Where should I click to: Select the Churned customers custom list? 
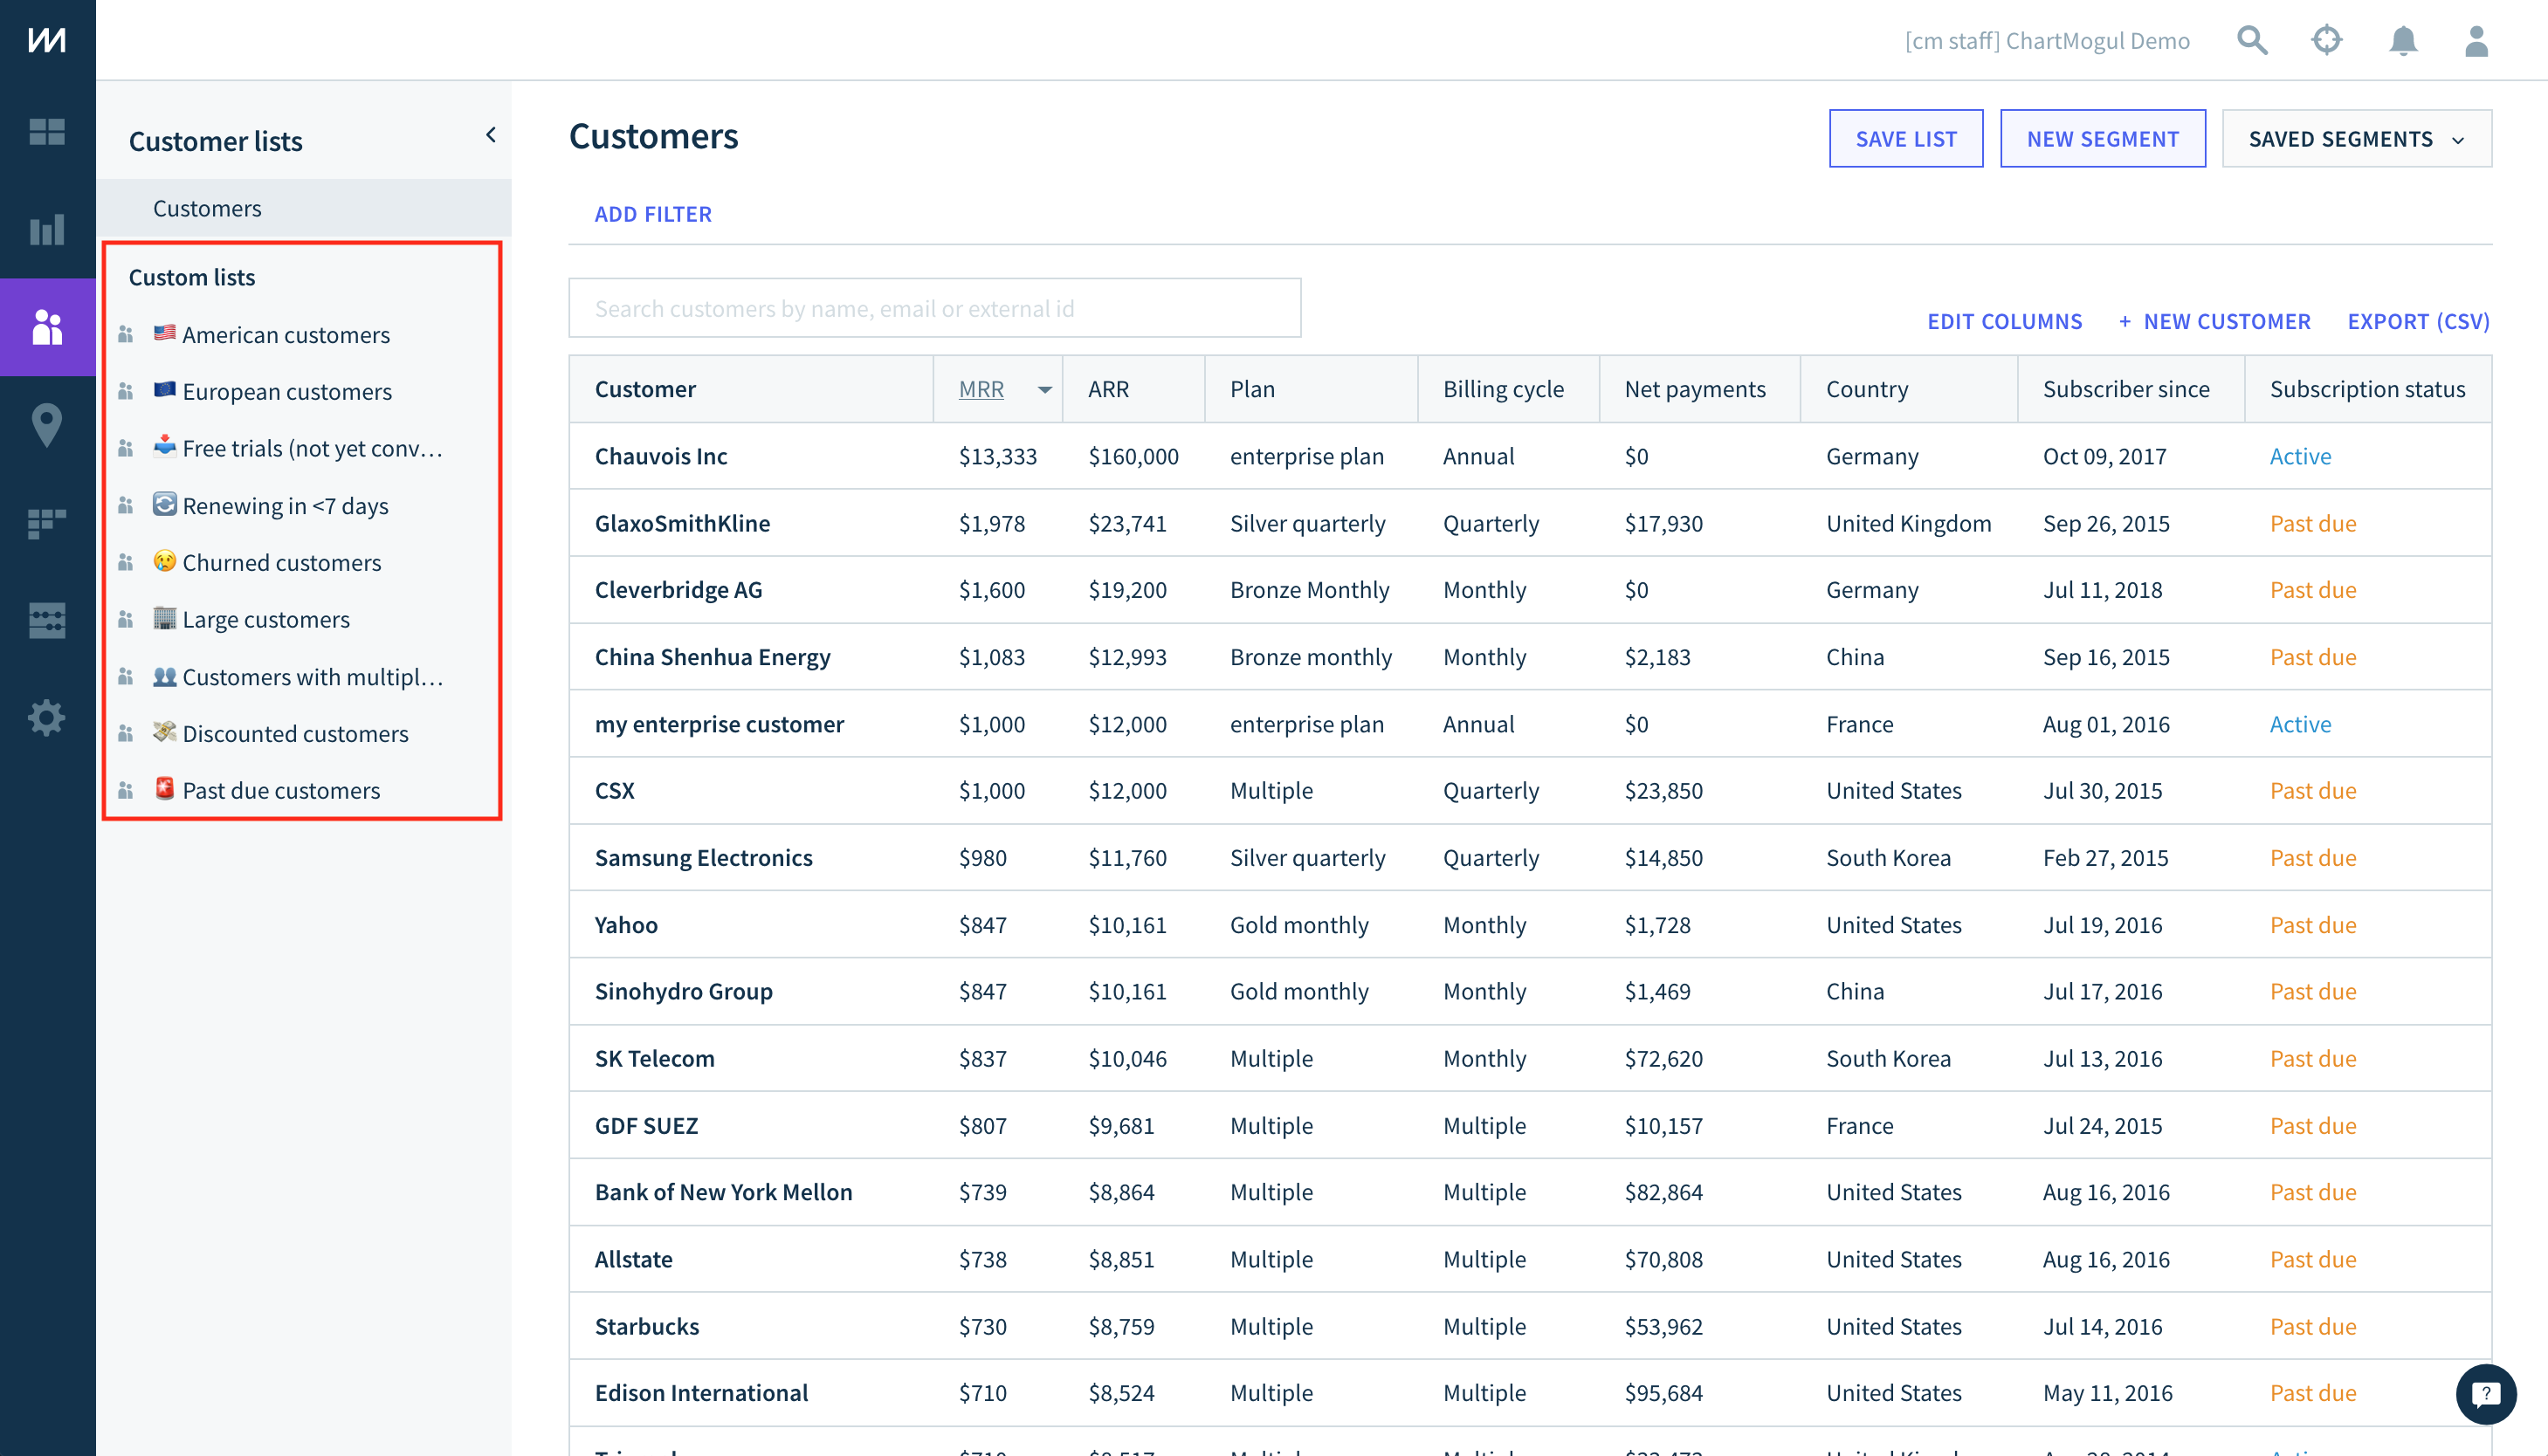click(x=282, y=562)
